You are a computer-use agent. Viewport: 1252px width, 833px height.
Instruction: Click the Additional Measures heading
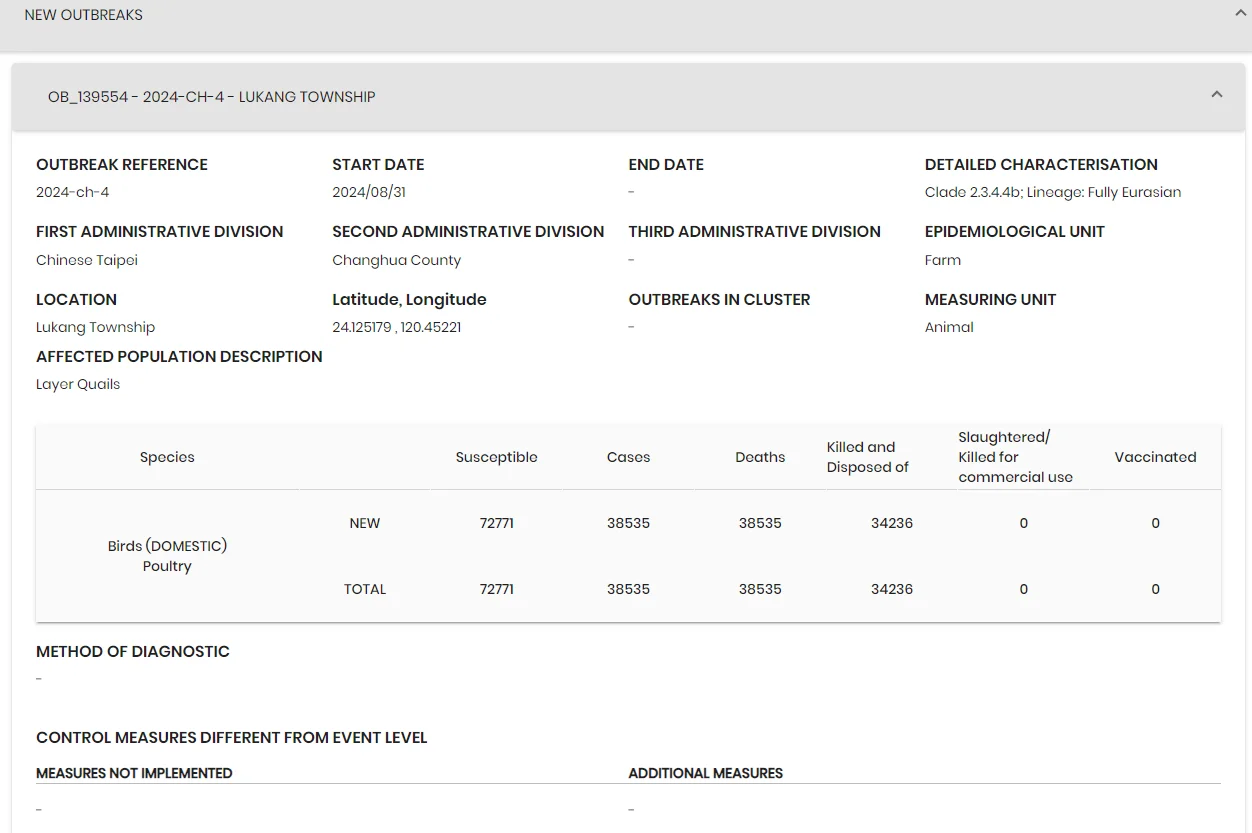(x=706, y=773)
